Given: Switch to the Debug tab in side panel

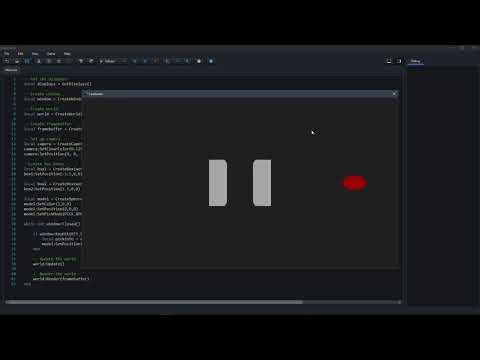Looking at the screenshot, I should pos(415,61).
